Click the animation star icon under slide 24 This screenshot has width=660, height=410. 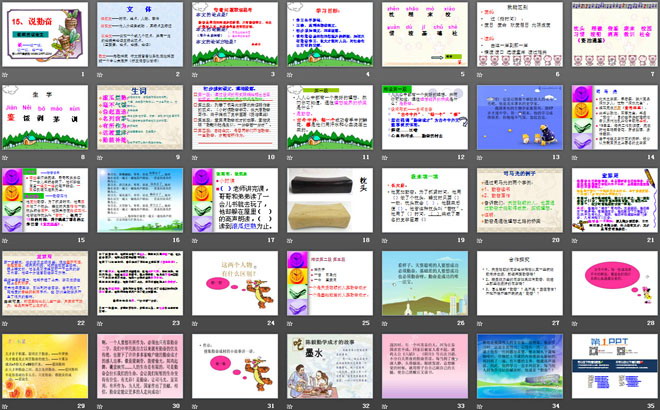tap(195, 323)
